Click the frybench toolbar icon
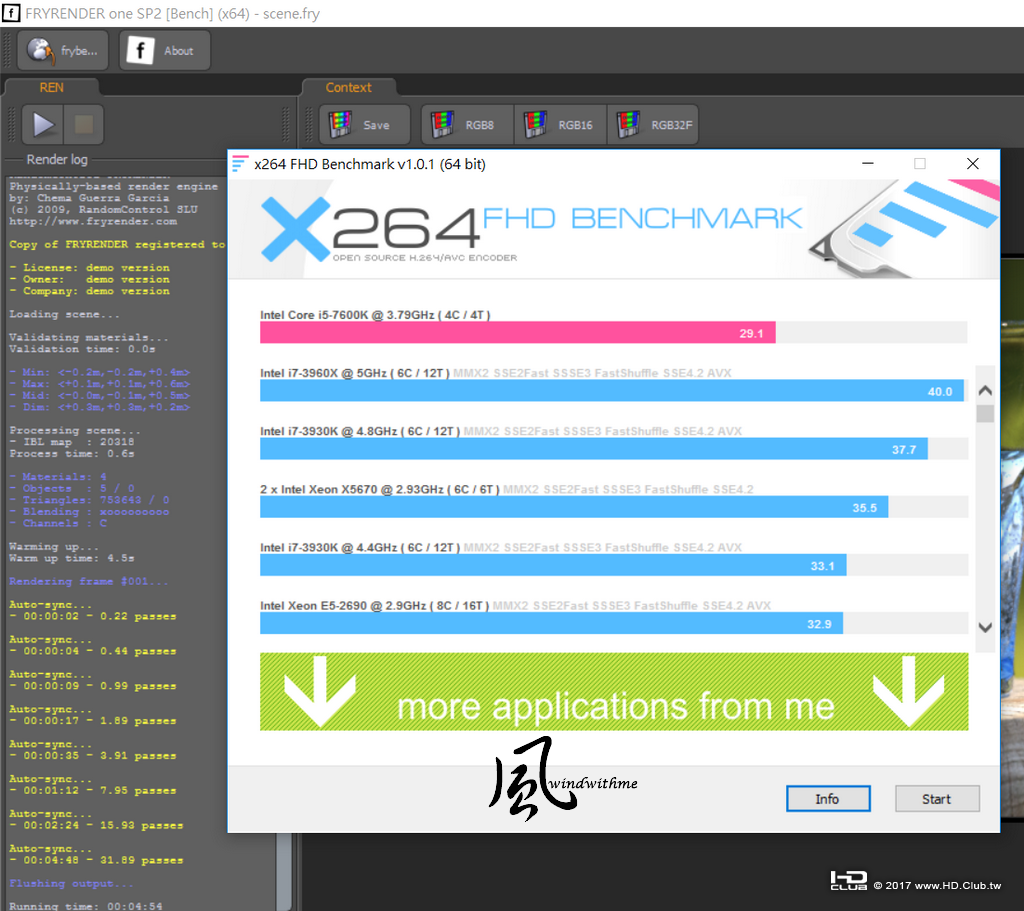1024x911 pixels. 63,50
